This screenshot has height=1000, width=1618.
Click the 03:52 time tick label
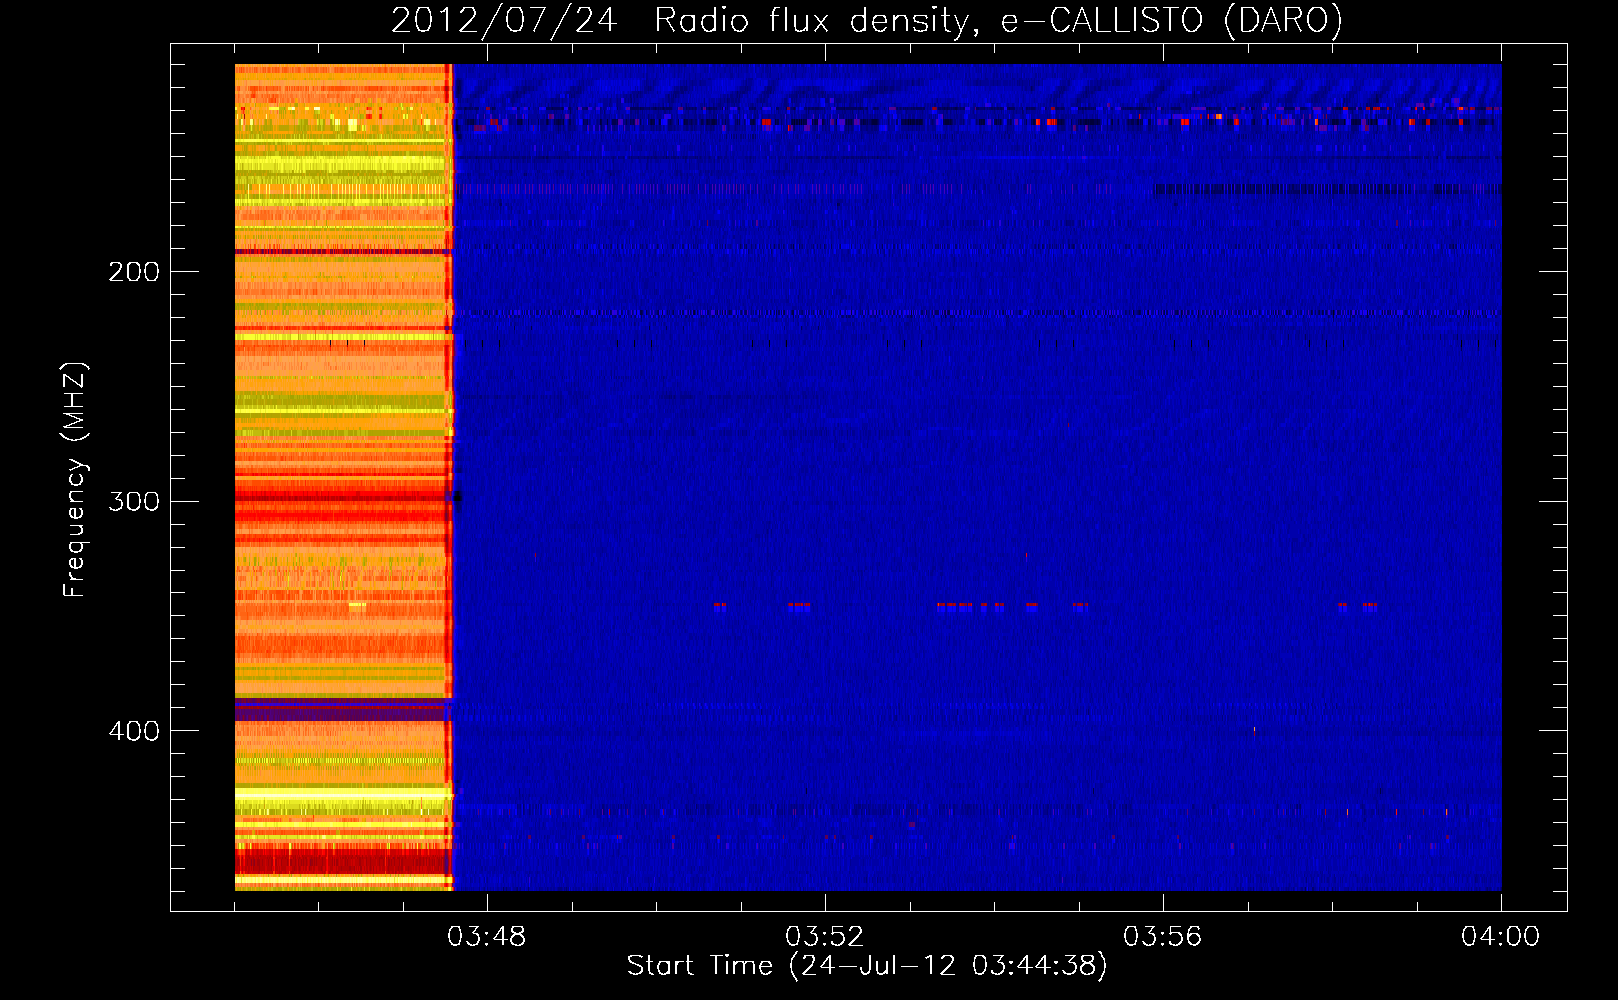point(824,937)
